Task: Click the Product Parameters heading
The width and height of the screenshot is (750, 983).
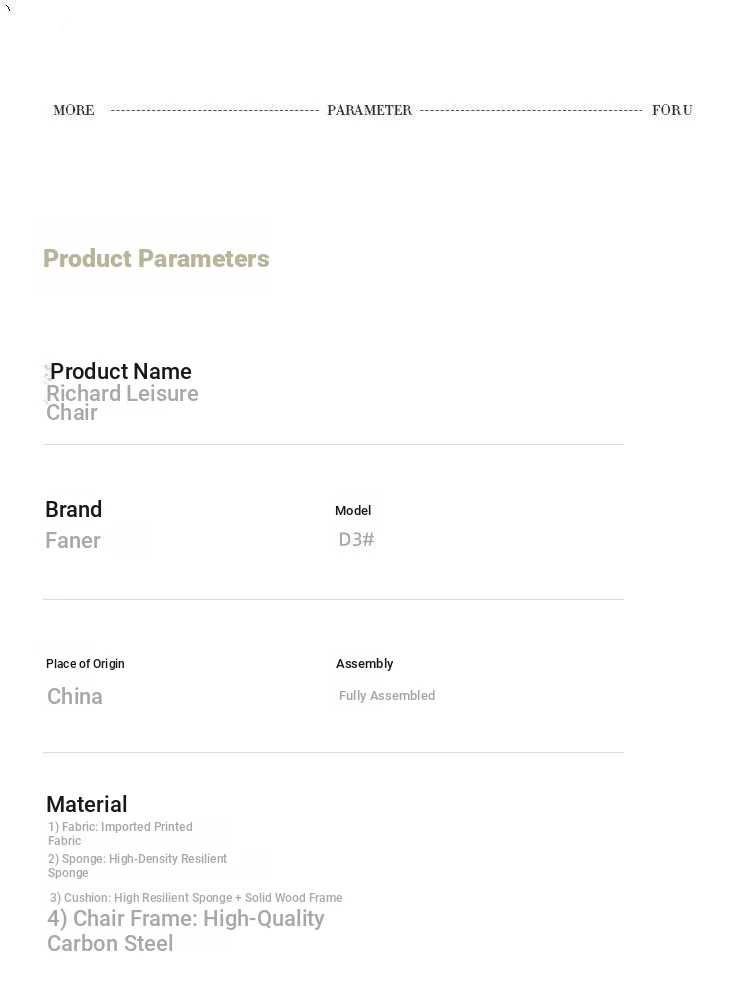Action: [x=156, y=259]
